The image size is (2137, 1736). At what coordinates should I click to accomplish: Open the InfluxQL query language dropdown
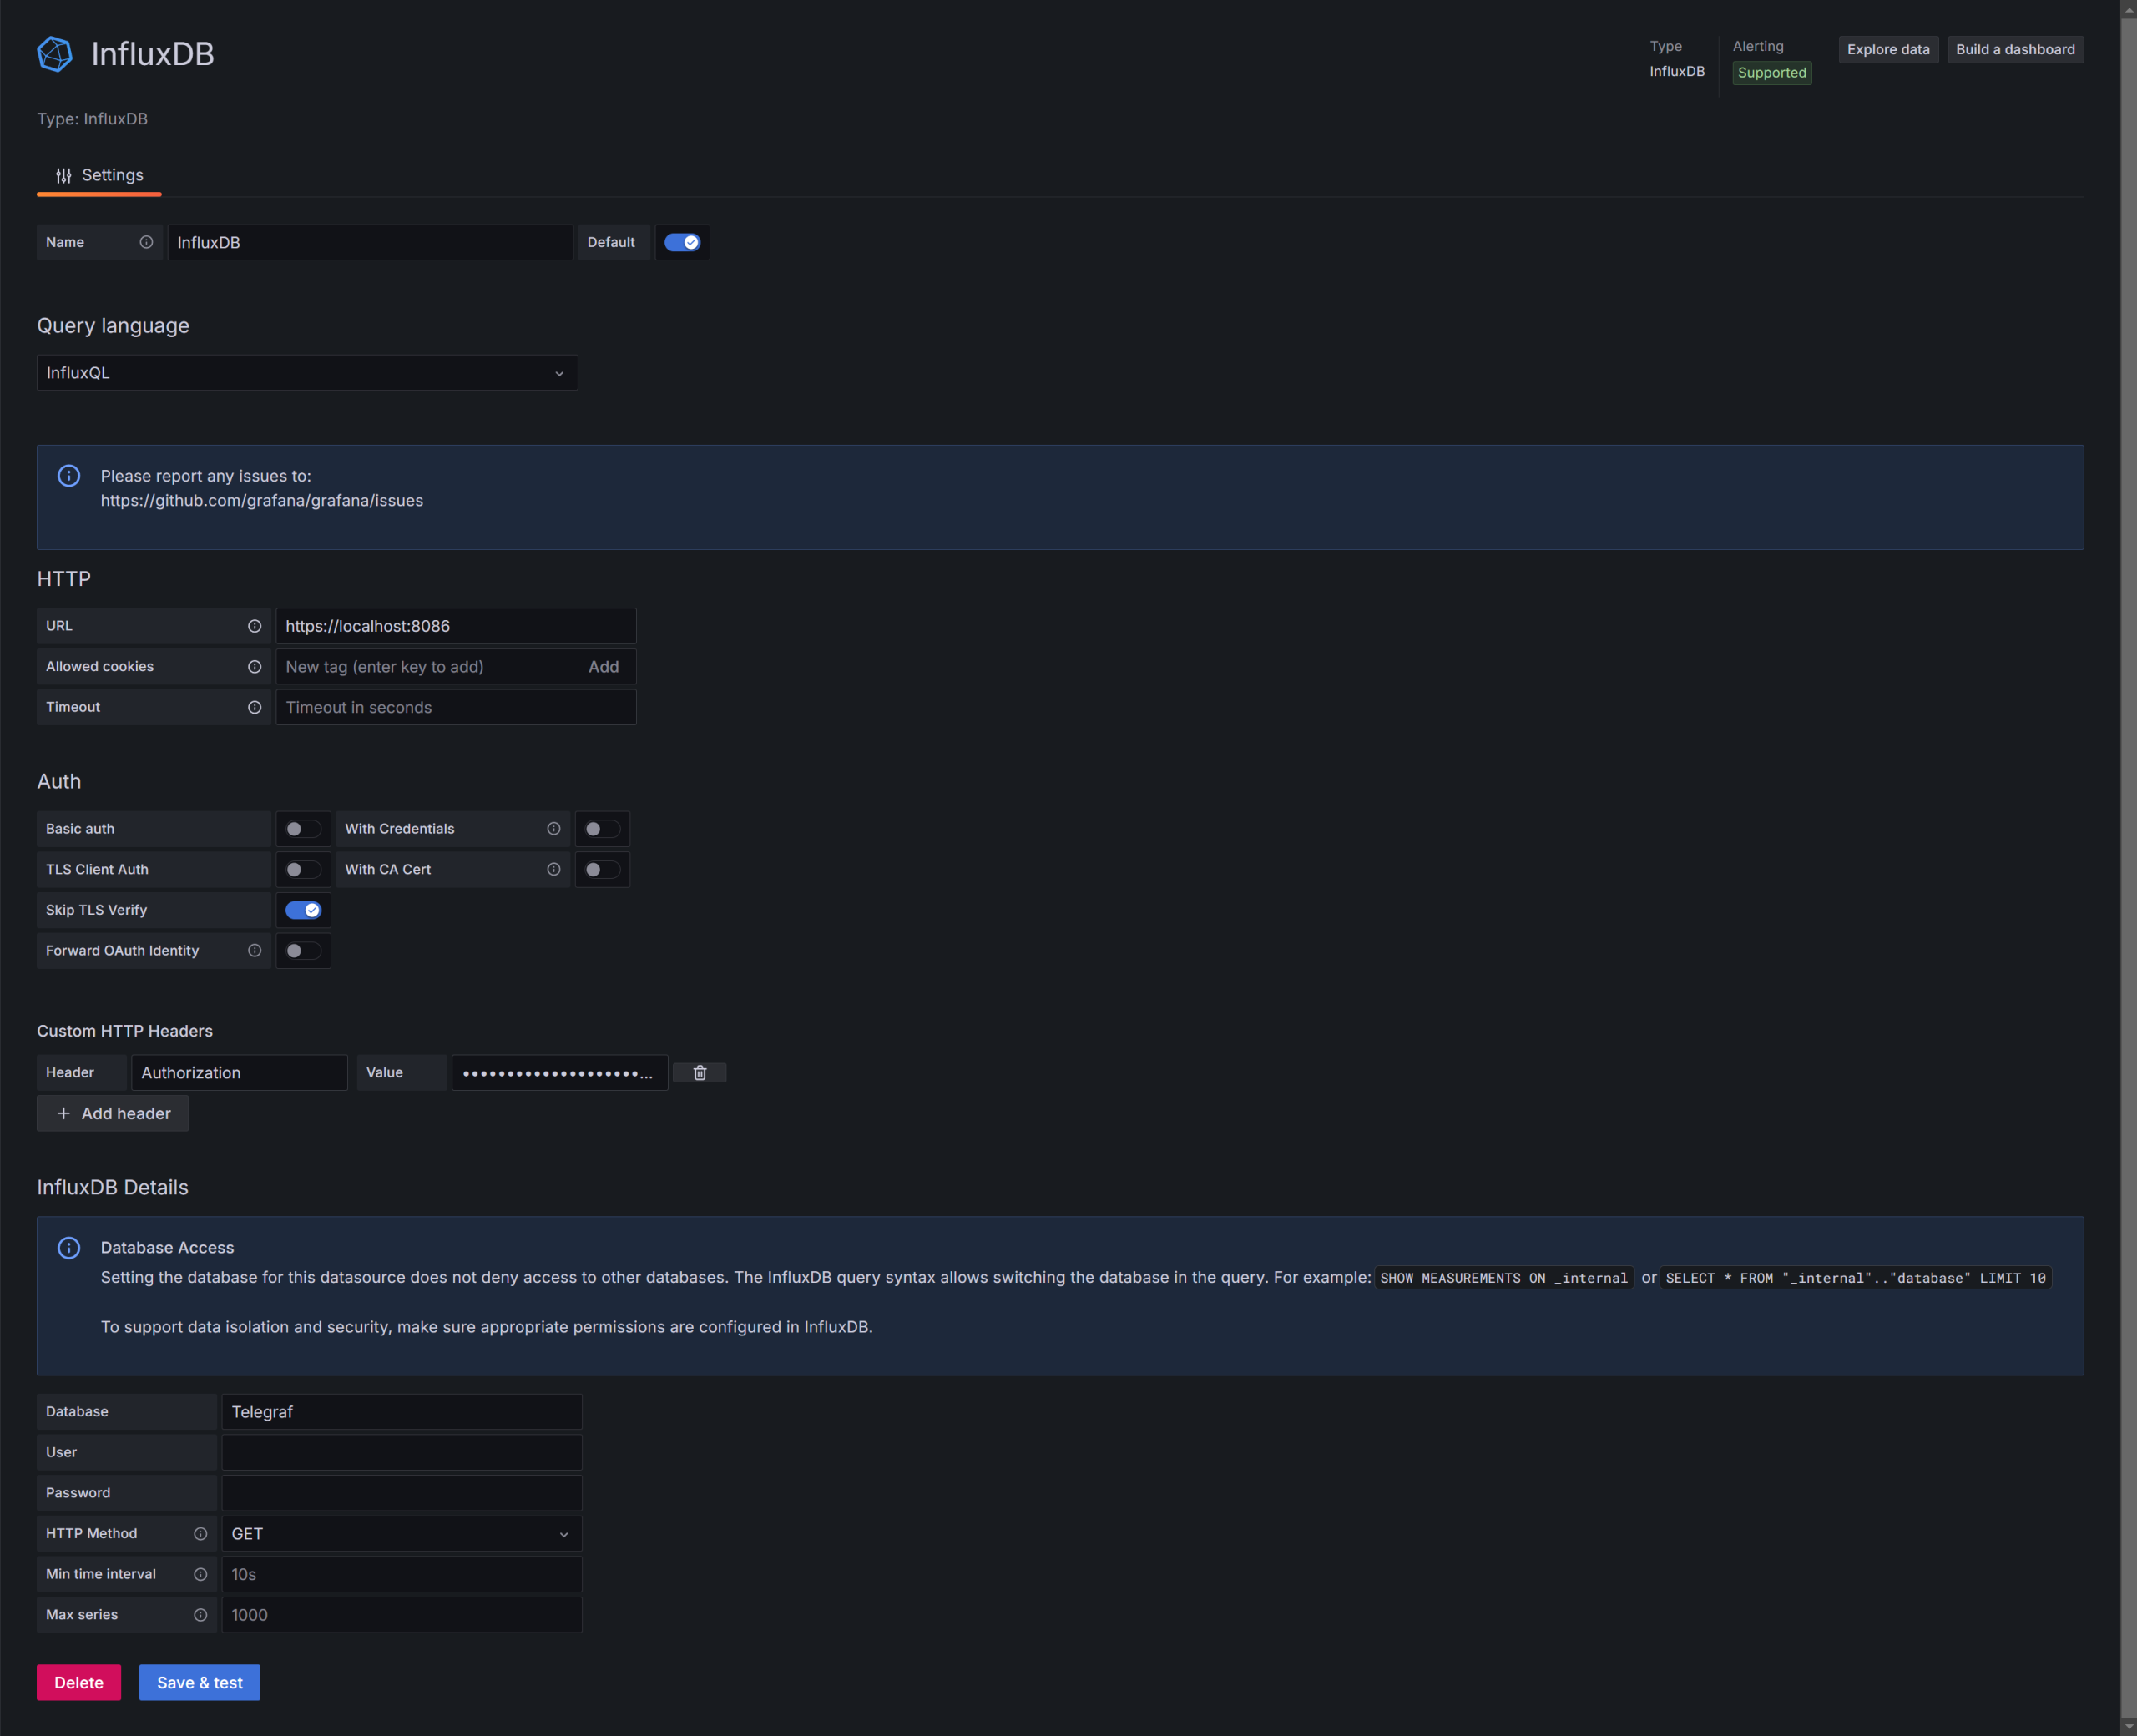pos(307,373)
